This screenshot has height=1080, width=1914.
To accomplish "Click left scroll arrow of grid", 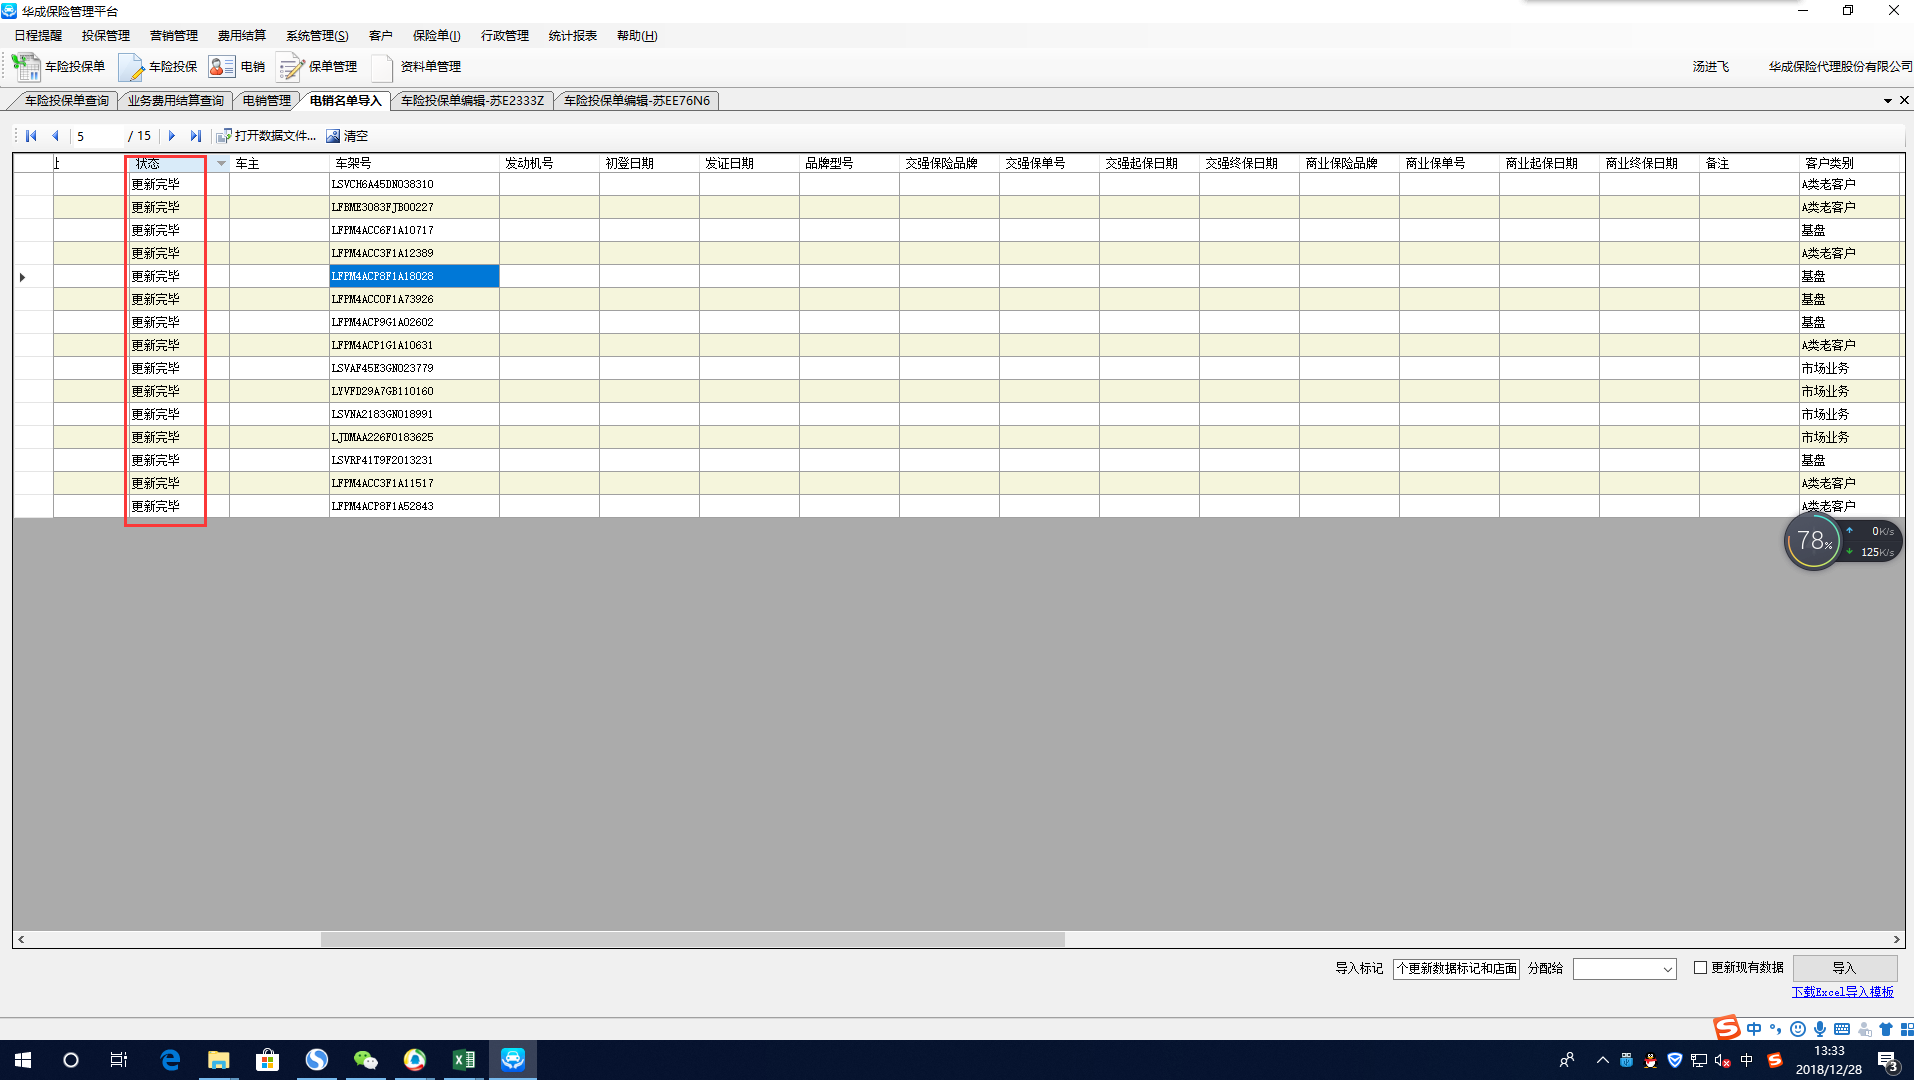I will (21, 940).
